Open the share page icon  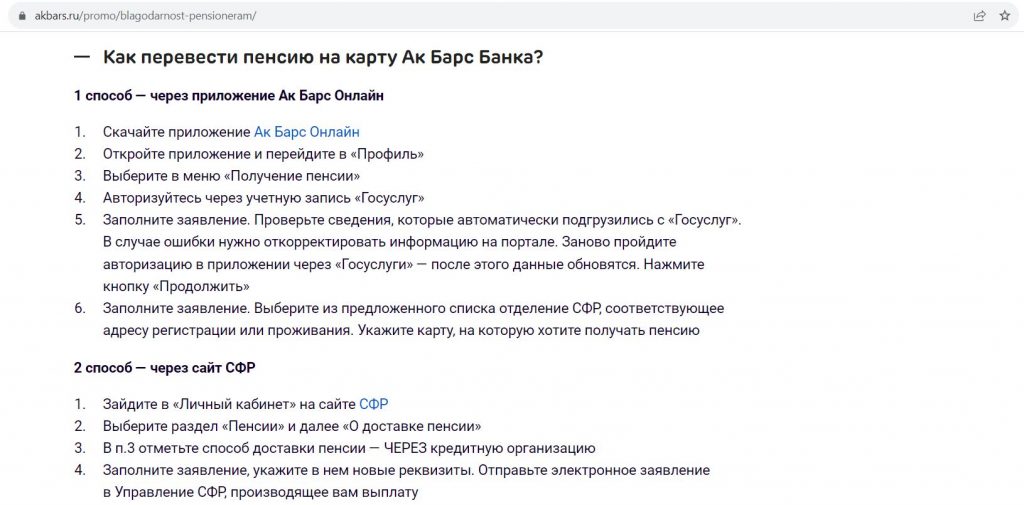point(979,16)
